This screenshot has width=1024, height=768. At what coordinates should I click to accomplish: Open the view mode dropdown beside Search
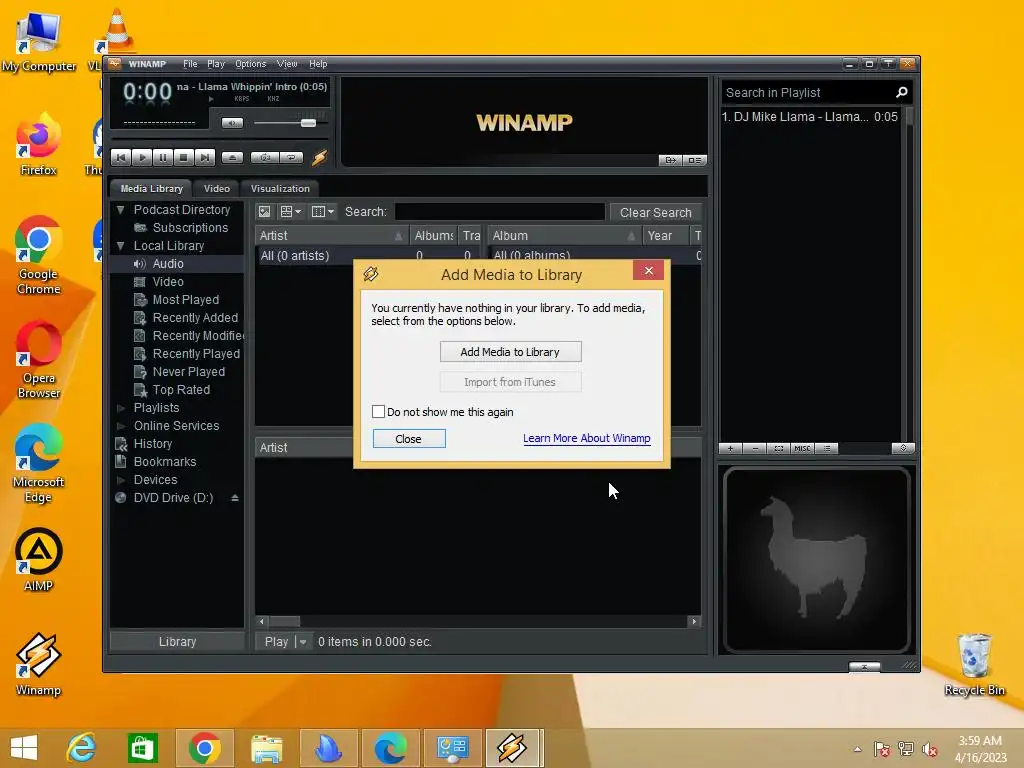point(291,212)
